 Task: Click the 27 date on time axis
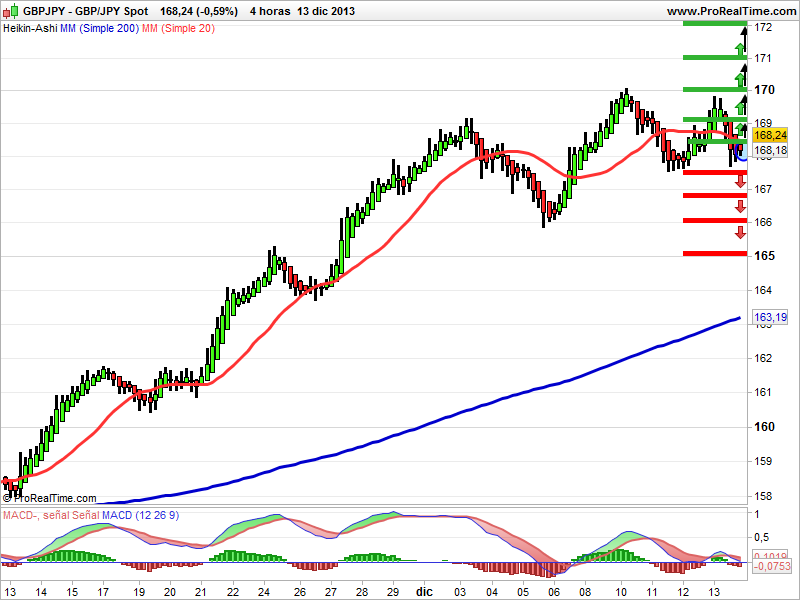[330, 592]
